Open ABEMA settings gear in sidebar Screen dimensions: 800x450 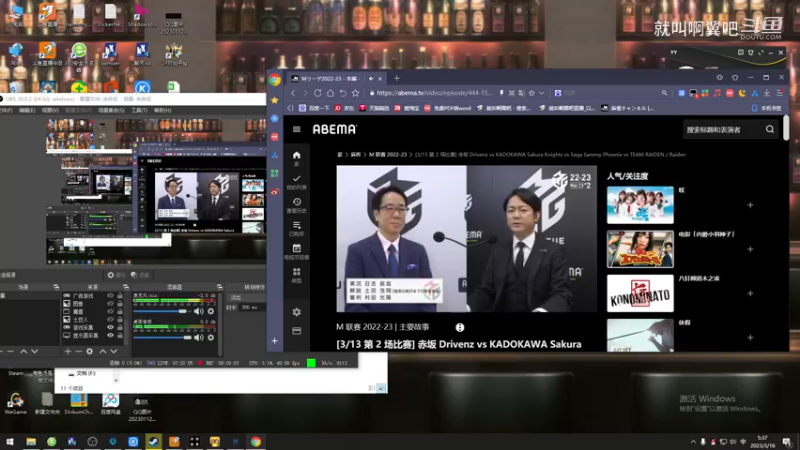296,312
